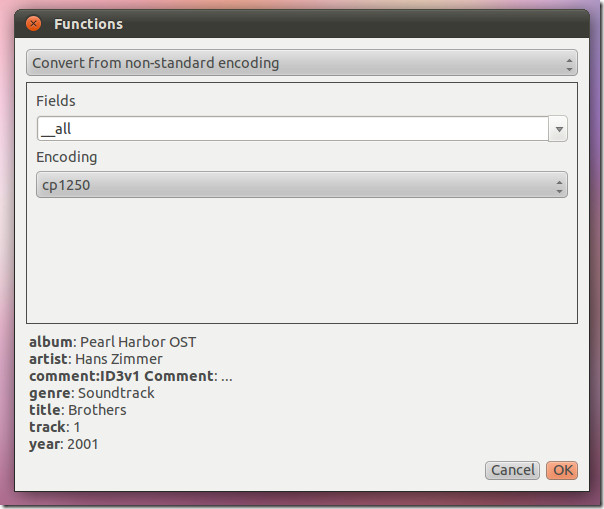Click the 'Functions' window title bar text

point(88,24)
